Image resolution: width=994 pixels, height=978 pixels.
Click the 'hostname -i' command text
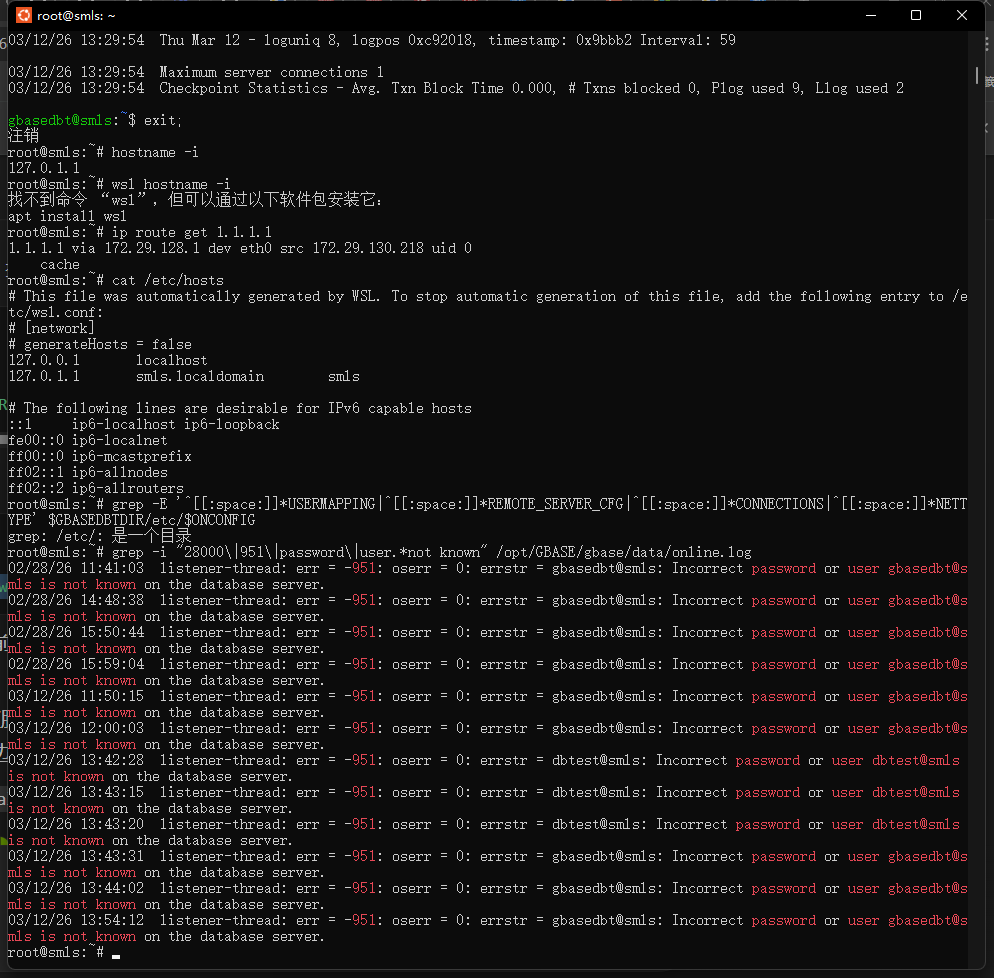pyautogui.click(x=155, y=152)
